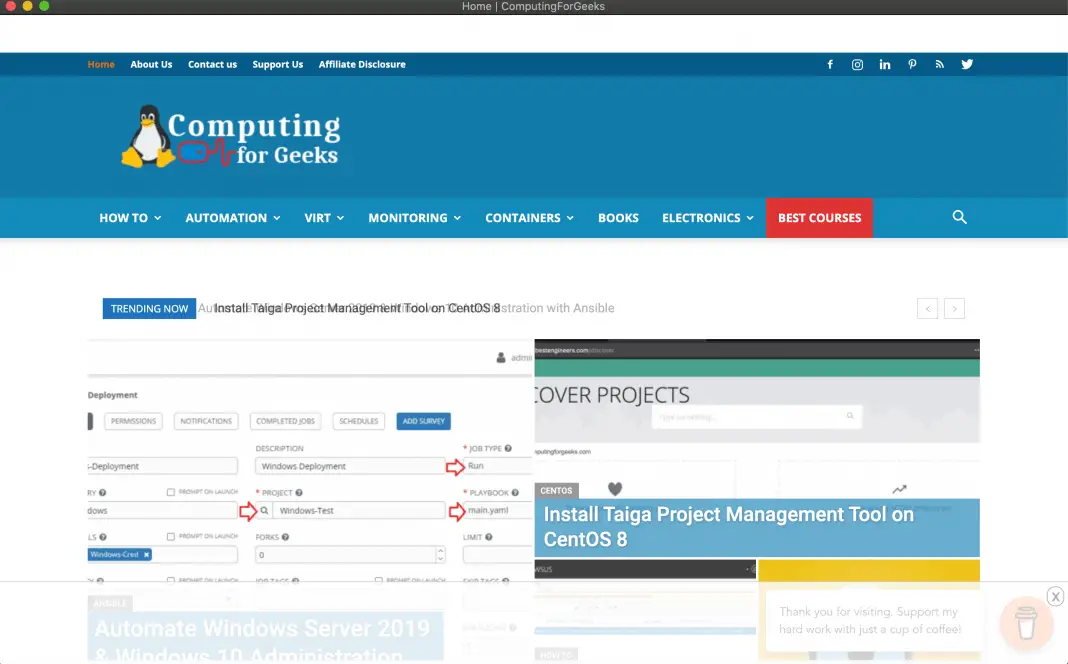Viewport: 1068px width, 664px height.
Task: Open the Facebook page via header icon
Action: pyautogui.click(x=830, y=64)
